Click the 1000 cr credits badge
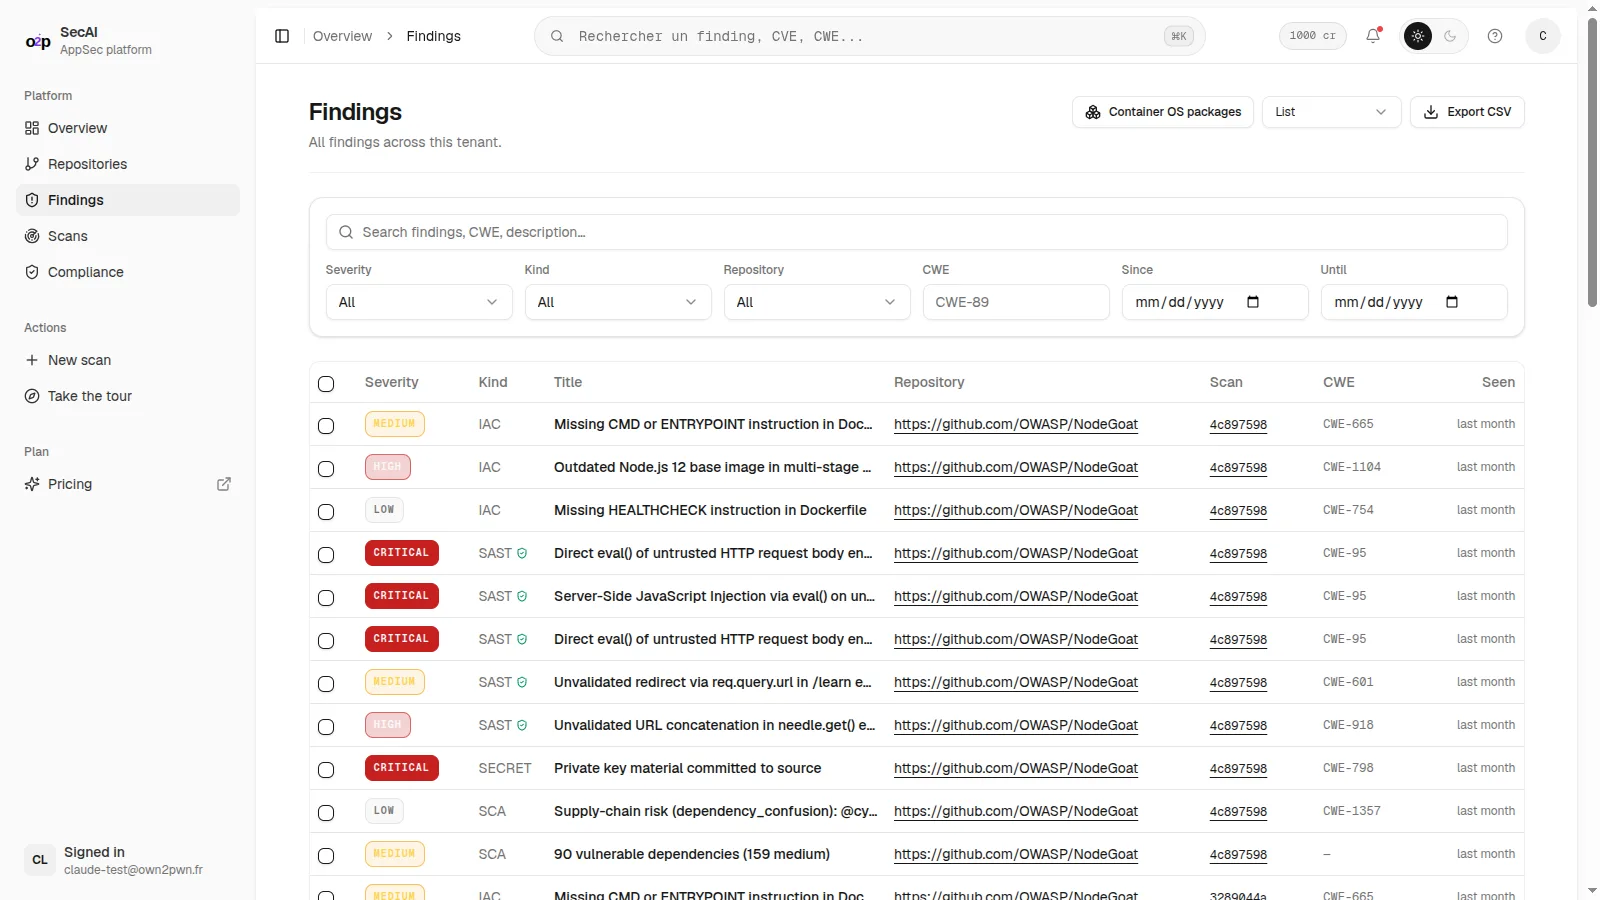Screen dimensions: 1600x900 (1312, 36)
